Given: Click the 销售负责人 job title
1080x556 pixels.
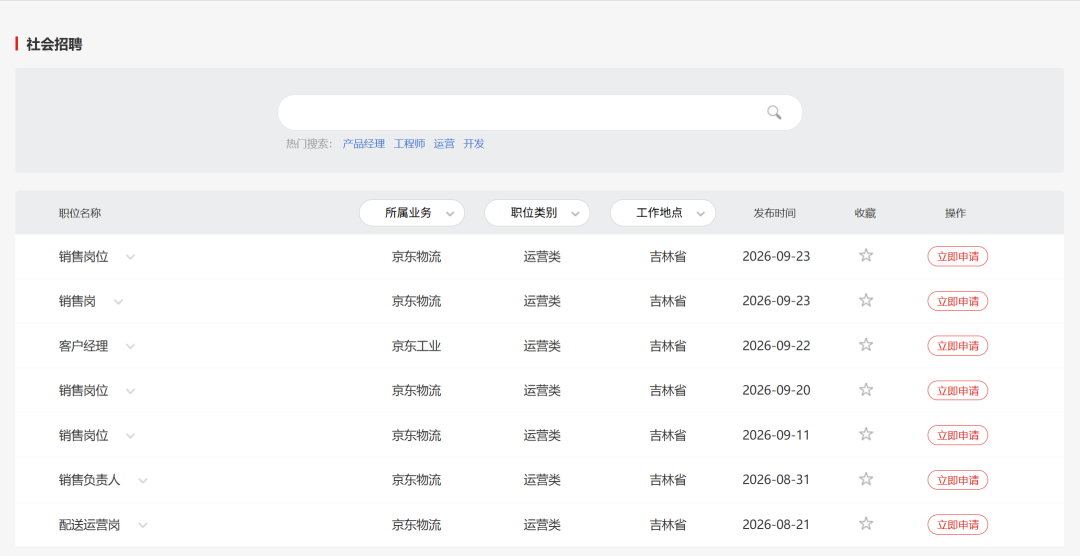Looking at the screenshot, I should tap(90, 480).
